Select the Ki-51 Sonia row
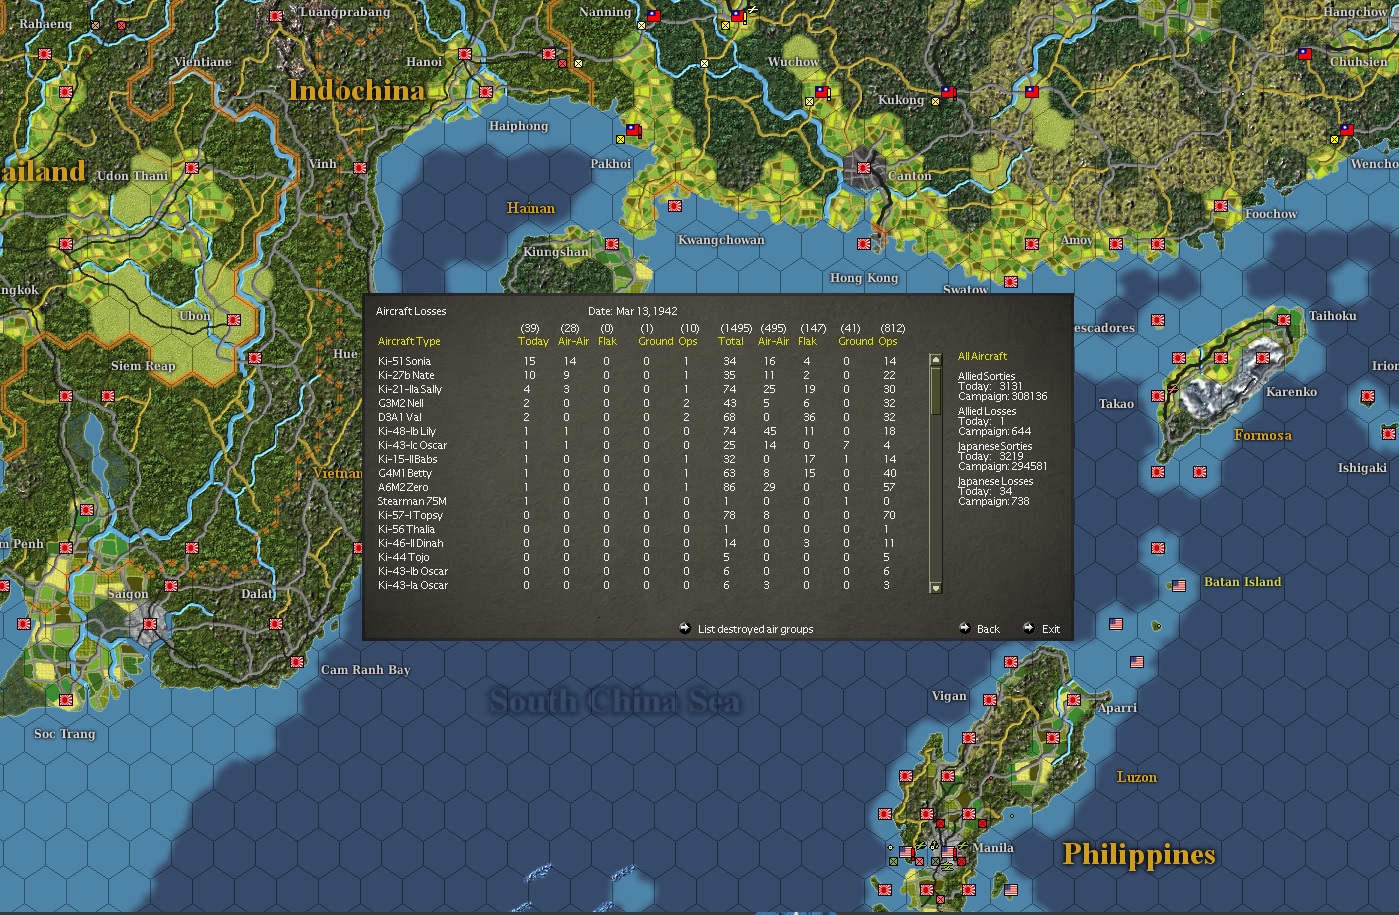 pyautogui.click(x=637, y=361)
